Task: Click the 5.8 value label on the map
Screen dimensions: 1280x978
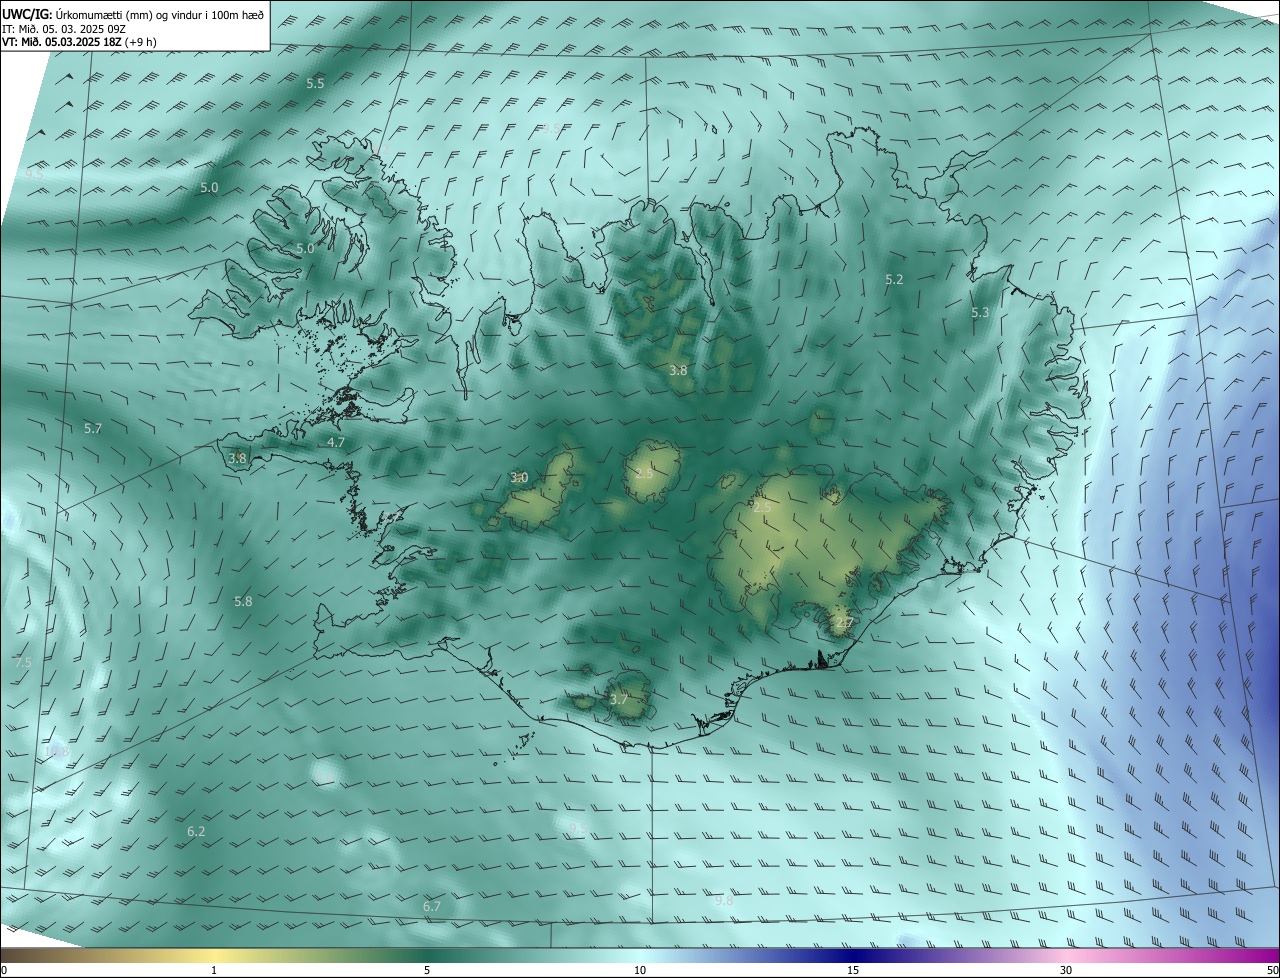Action: (x=243, y=602)
